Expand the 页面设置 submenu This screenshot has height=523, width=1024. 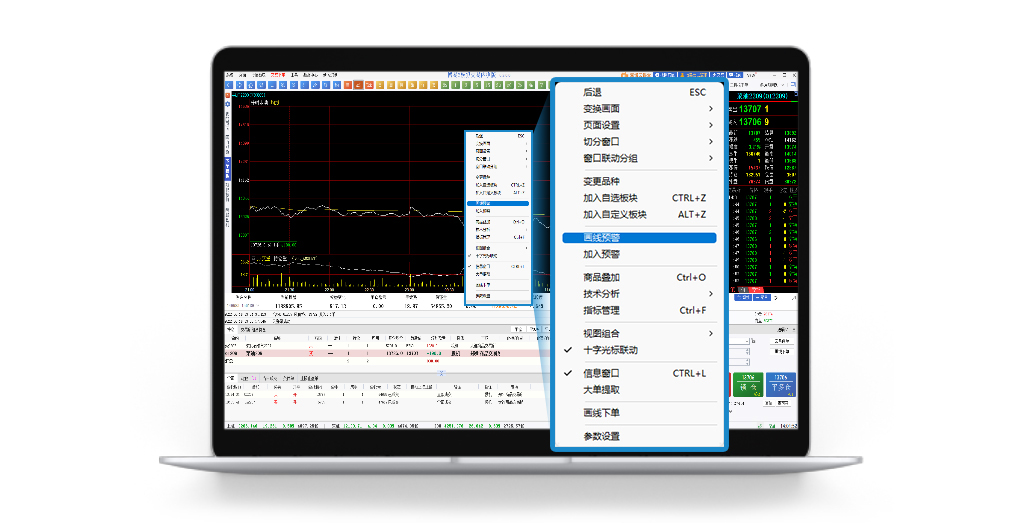pos(639,125)
